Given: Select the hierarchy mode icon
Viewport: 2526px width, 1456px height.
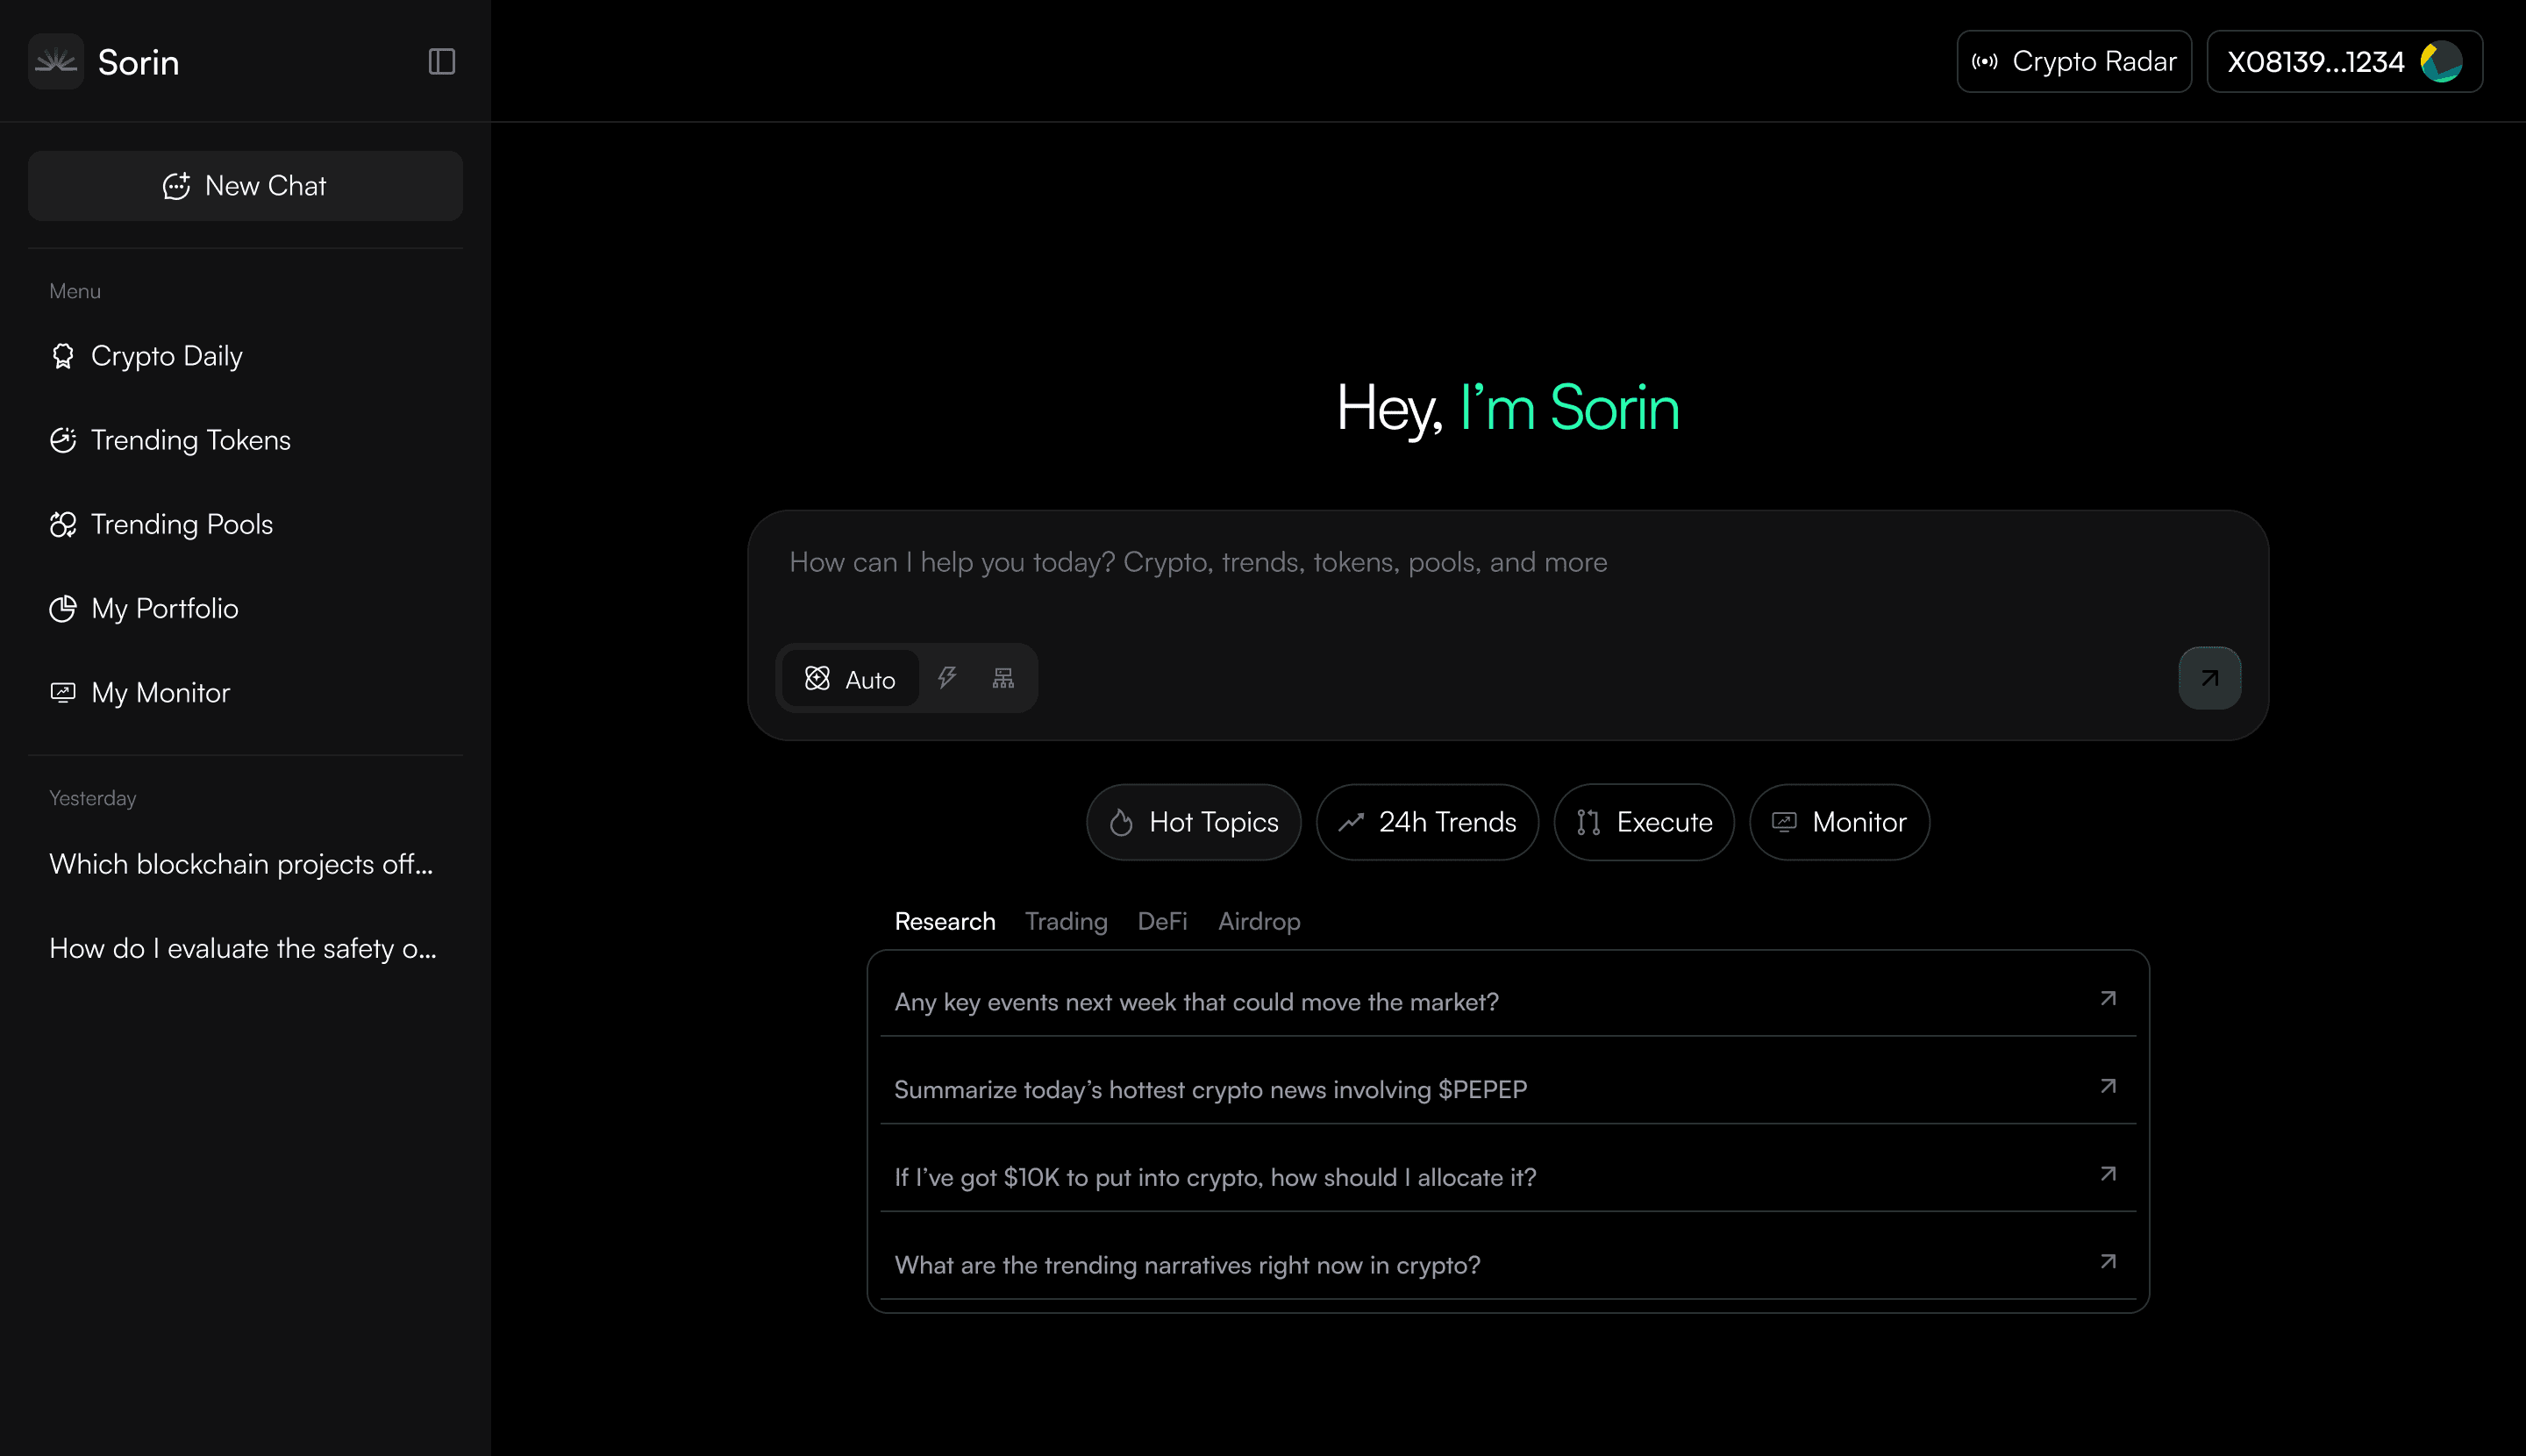Looking at the screenshot, I should coord(1003,678).
